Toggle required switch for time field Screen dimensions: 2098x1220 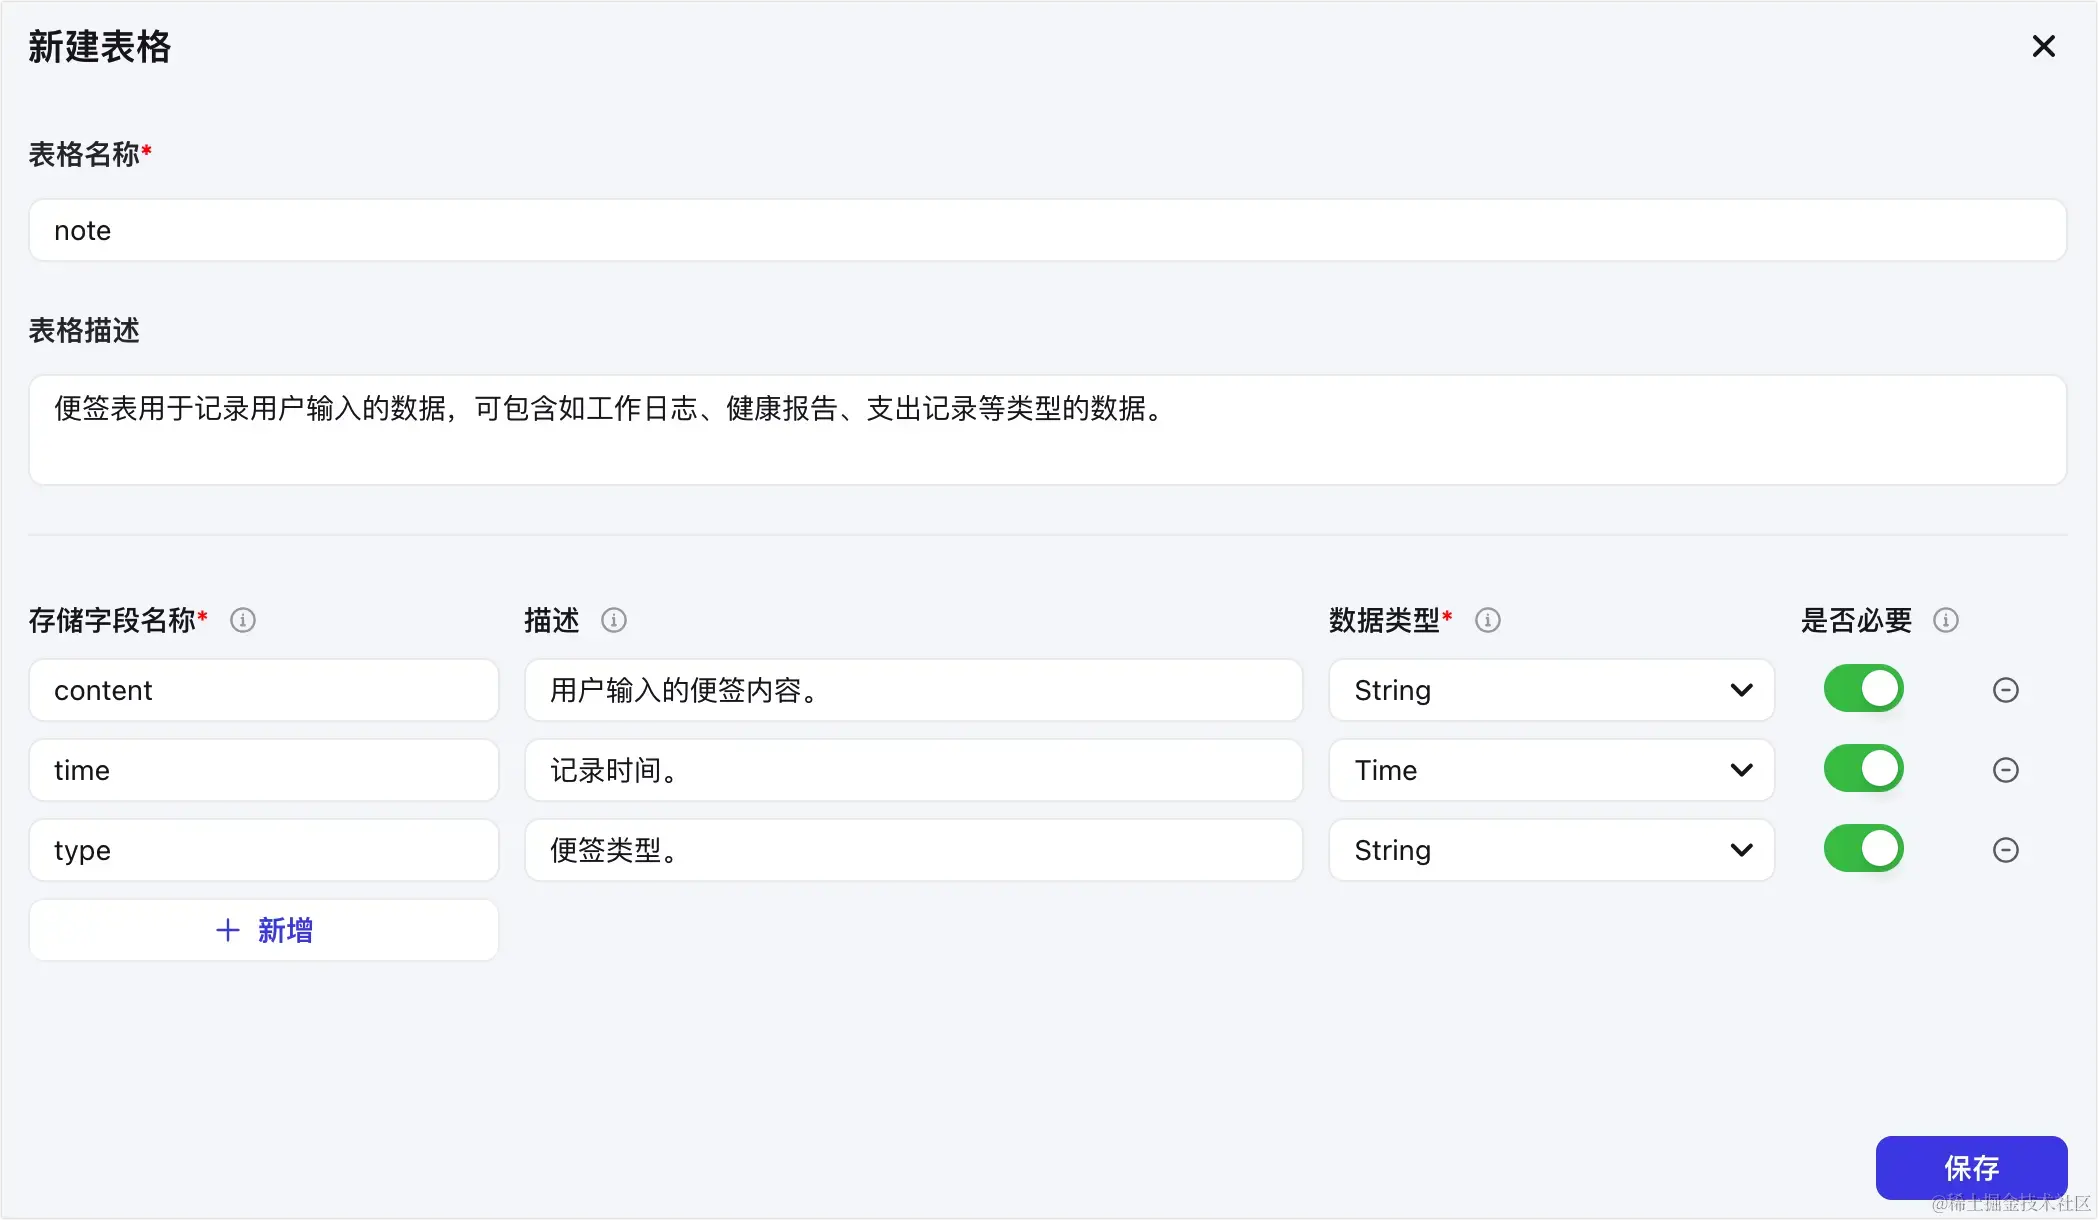1863,769
